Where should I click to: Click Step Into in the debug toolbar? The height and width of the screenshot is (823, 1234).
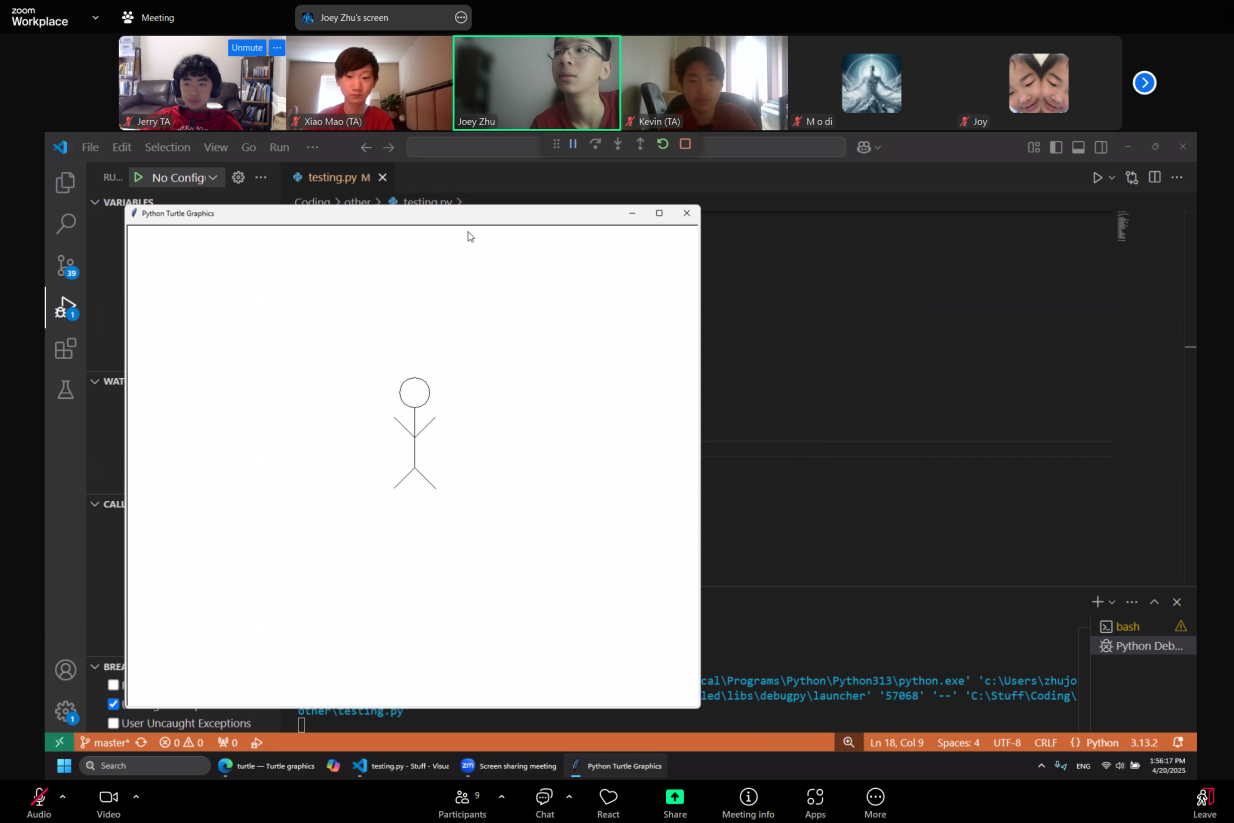click(x=618, y=144)
